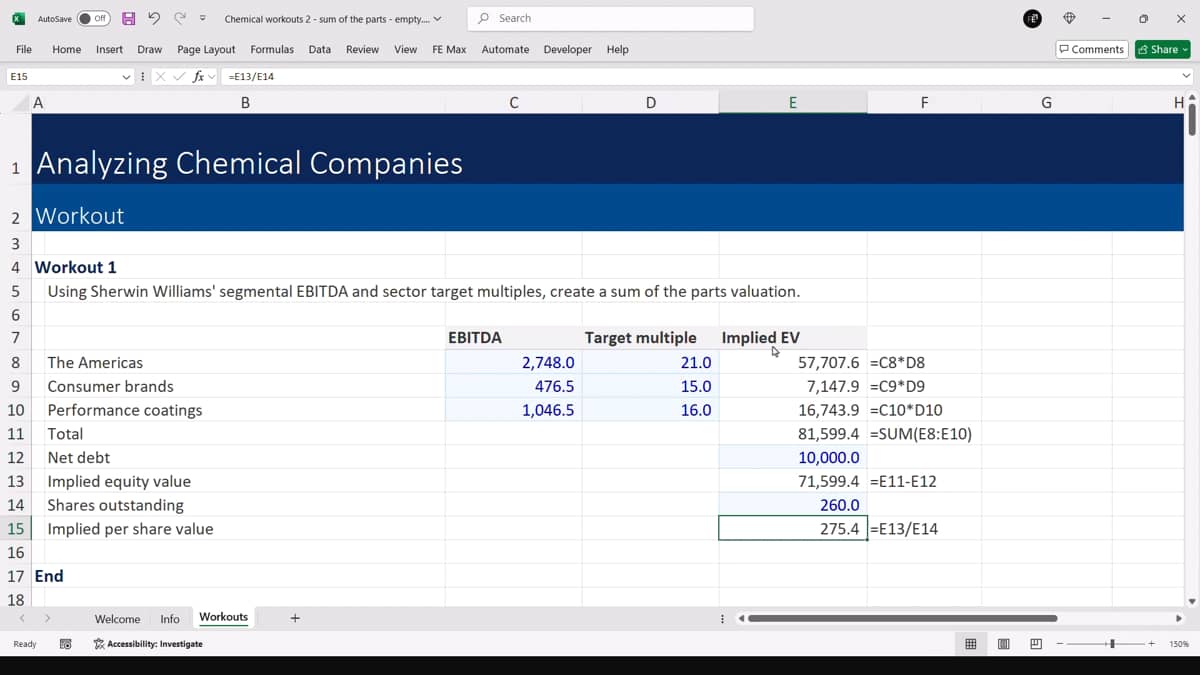Undo the last action

click(154, 18)
